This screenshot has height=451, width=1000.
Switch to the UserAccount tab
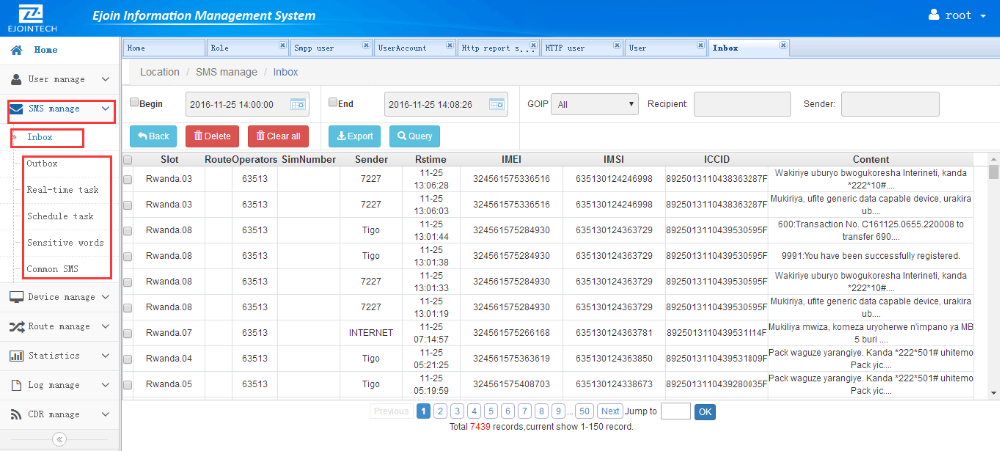[x=415, y=48]
